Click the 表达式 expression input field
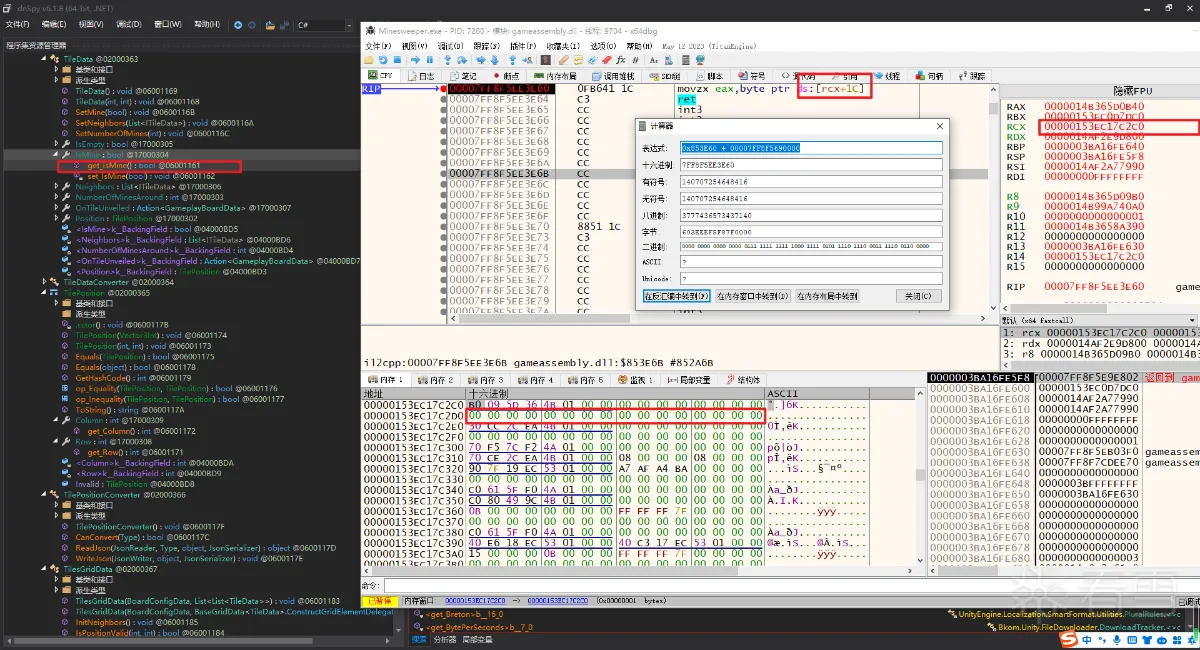Screen dimensions: 1200x650 tap(810, 147)
